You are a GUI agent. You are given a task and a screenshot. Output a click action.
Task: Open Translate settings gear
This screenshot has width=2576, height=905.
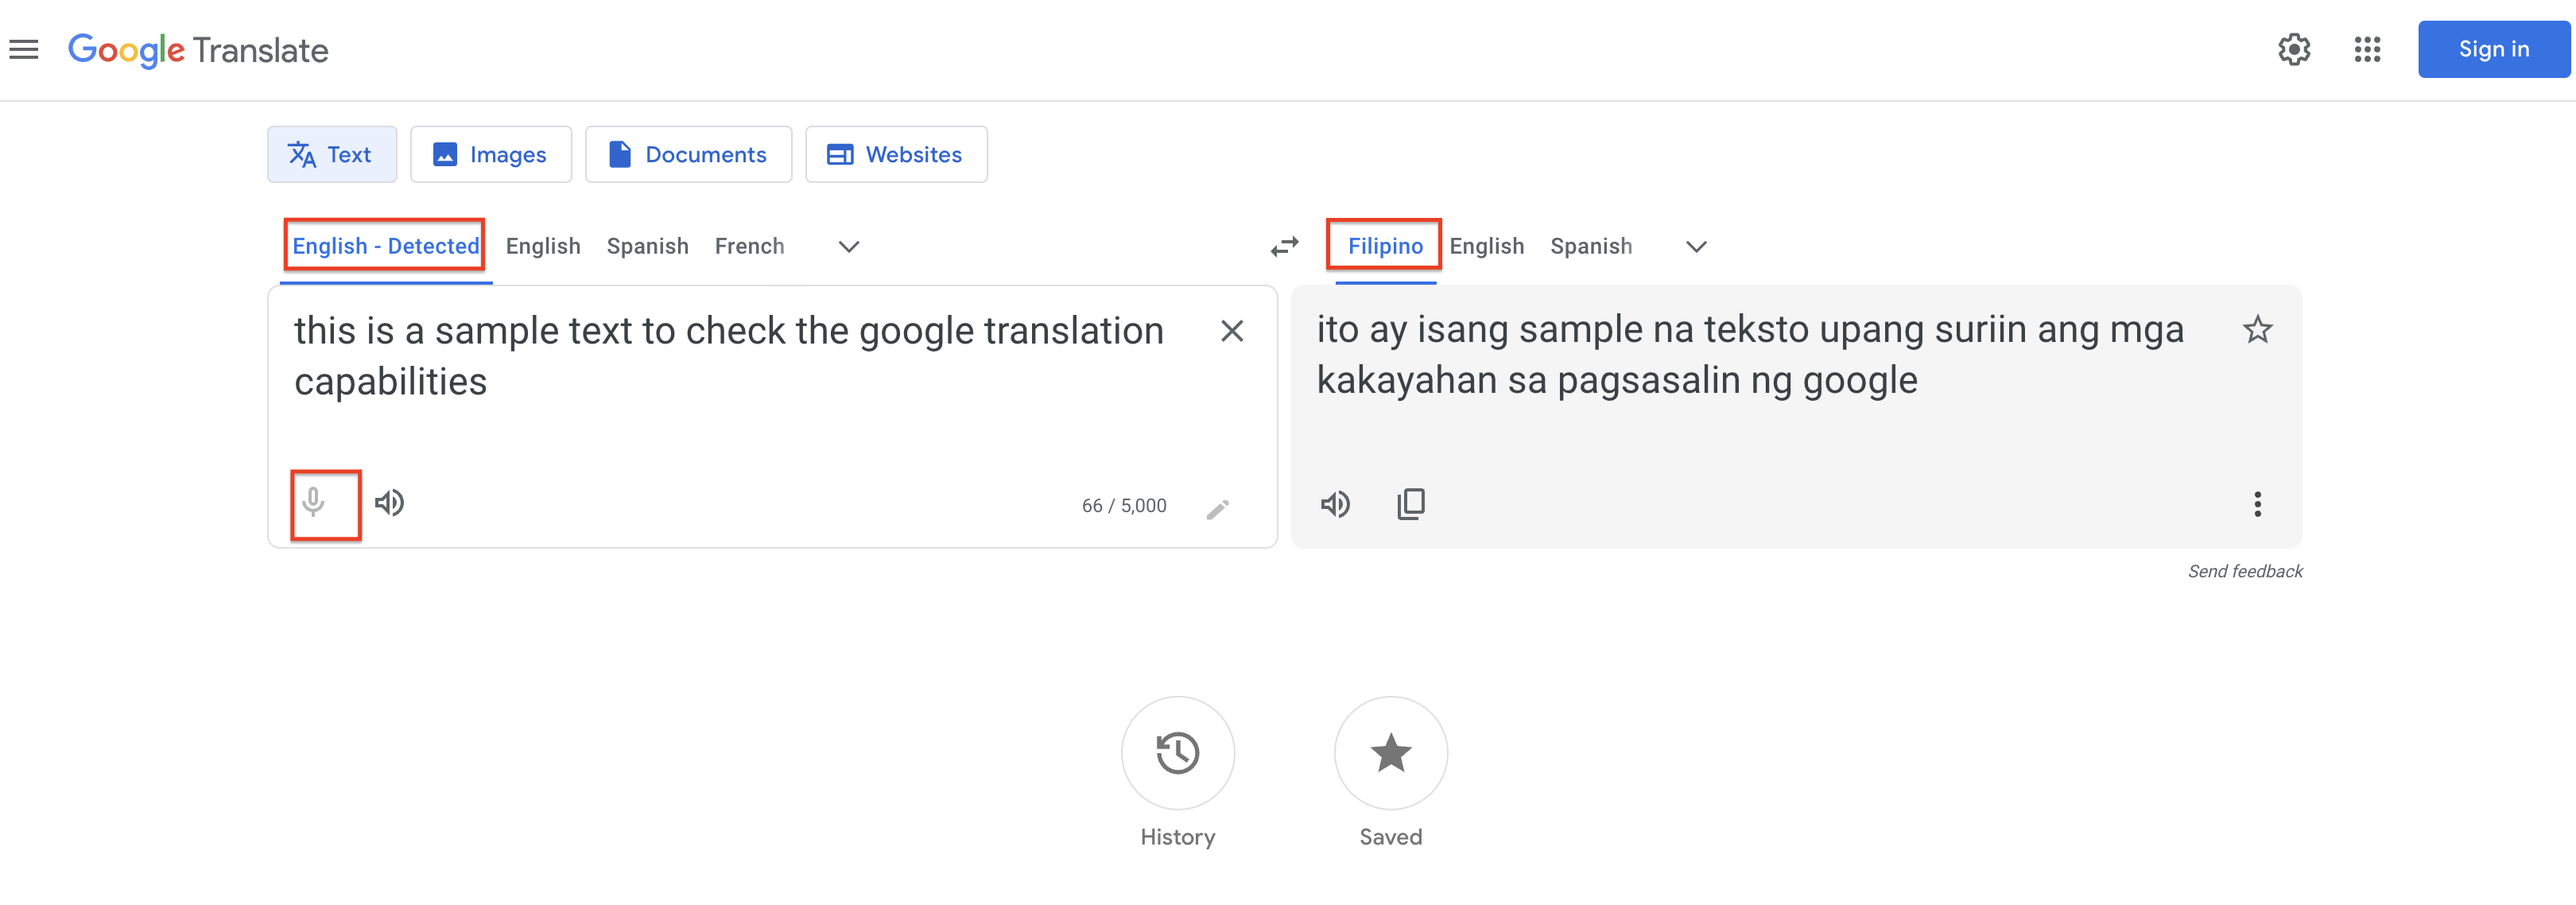[2295, 49]
